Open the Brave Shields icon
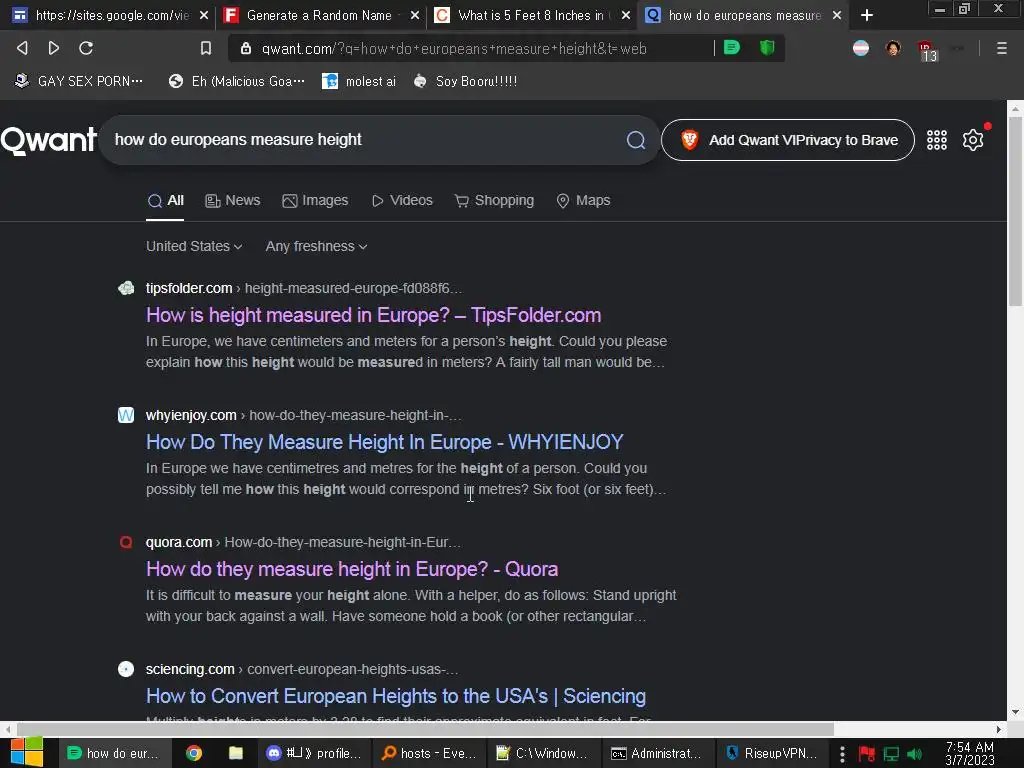The image size is (1024, 768). 767,48
